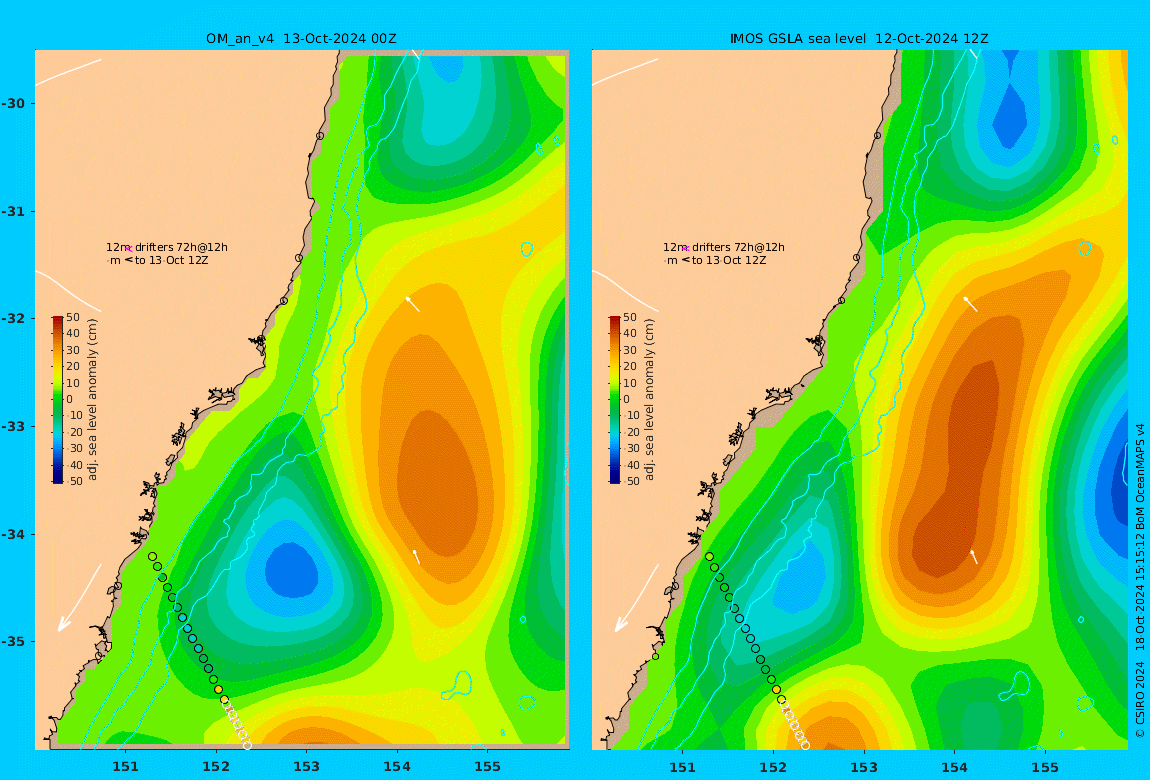The height and width of the screenshot is (780, 1150).
Task: Select the right map's sea level anomaly color bar
Action: click(615, 400)
